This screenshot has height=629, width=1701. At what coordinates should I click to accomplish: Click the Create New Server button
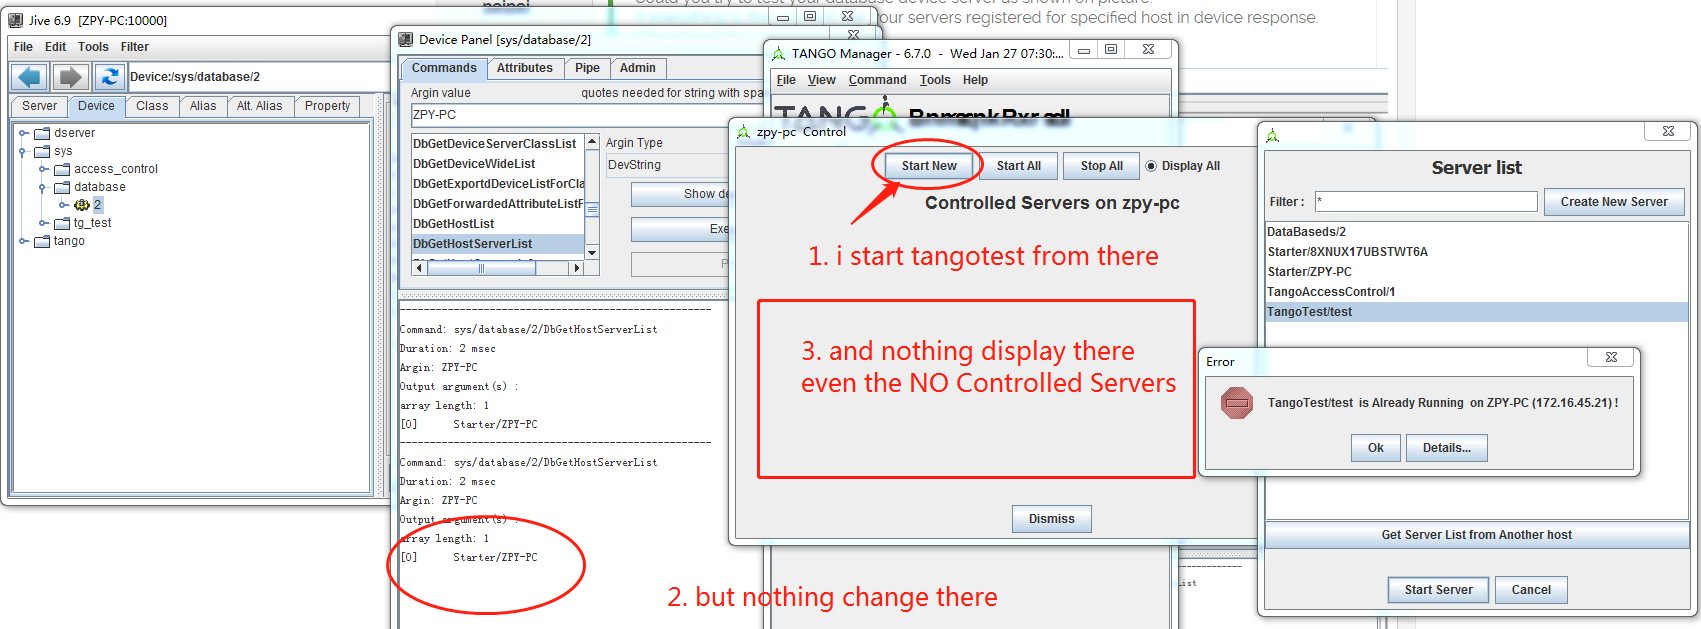(1614, 202)
